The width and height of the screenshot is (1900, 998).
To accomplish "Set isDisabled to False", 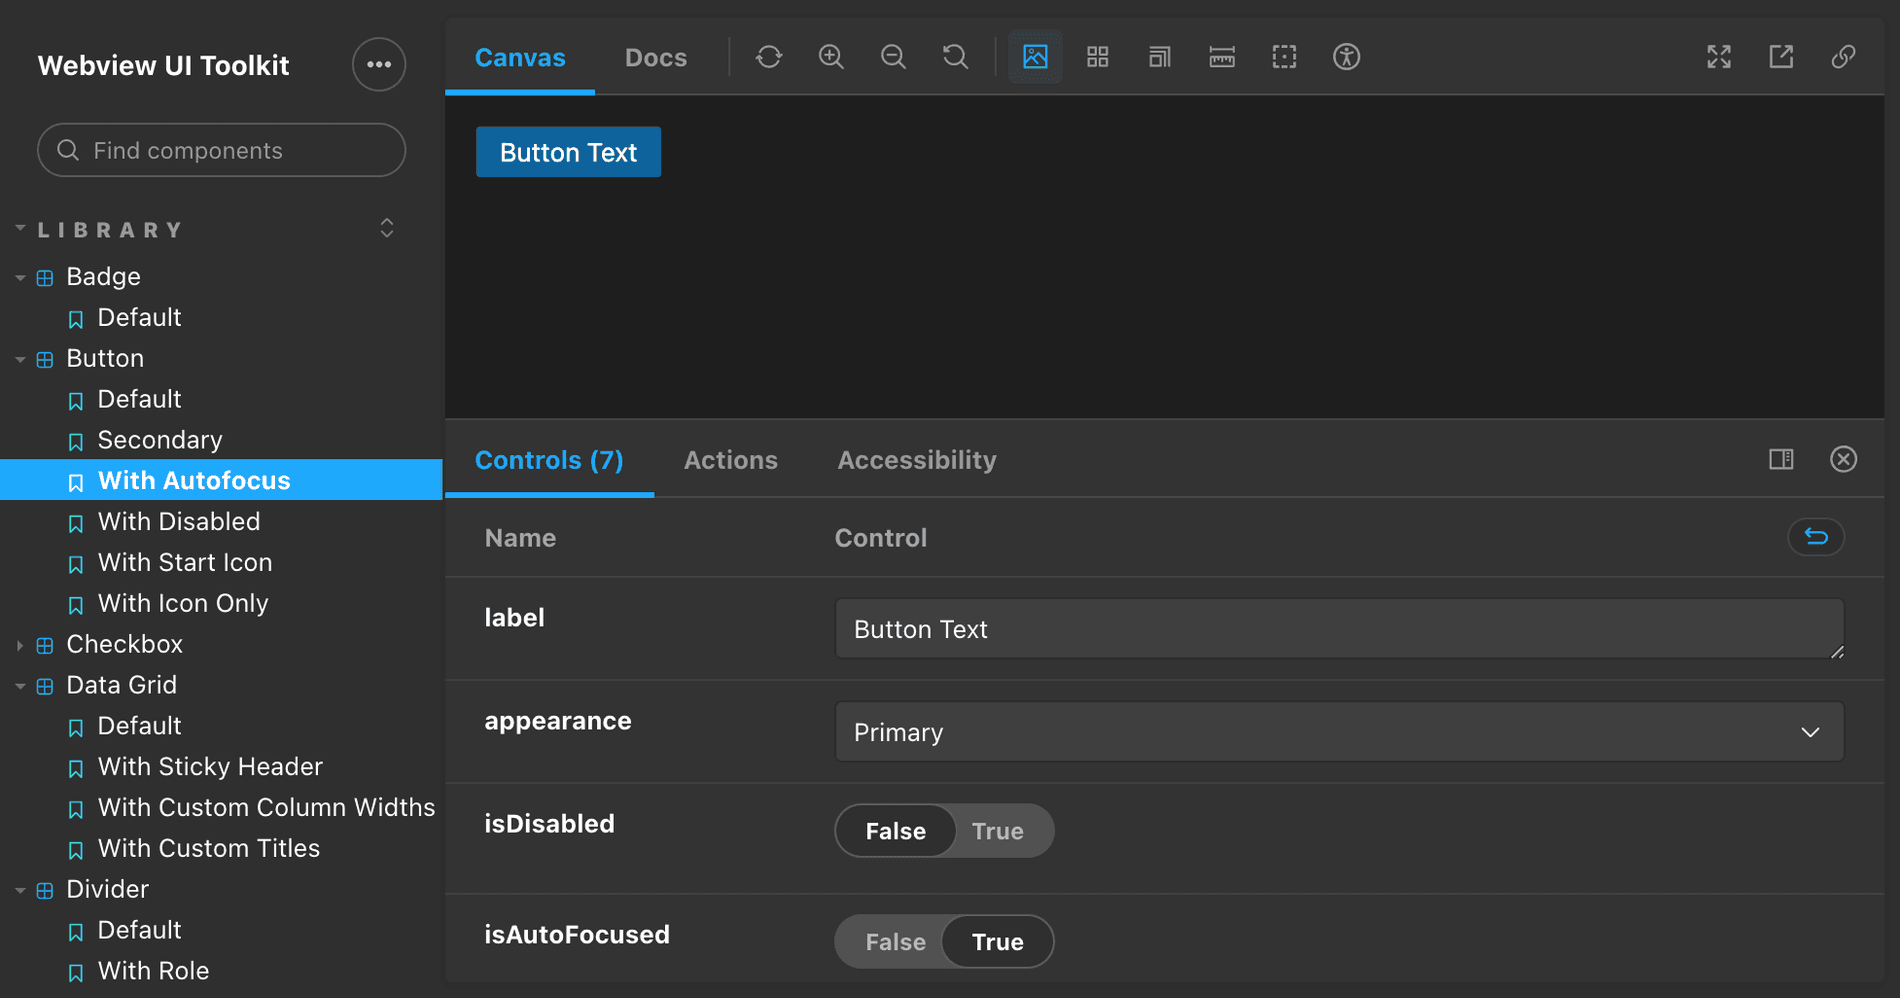I will tap(895, 831).
